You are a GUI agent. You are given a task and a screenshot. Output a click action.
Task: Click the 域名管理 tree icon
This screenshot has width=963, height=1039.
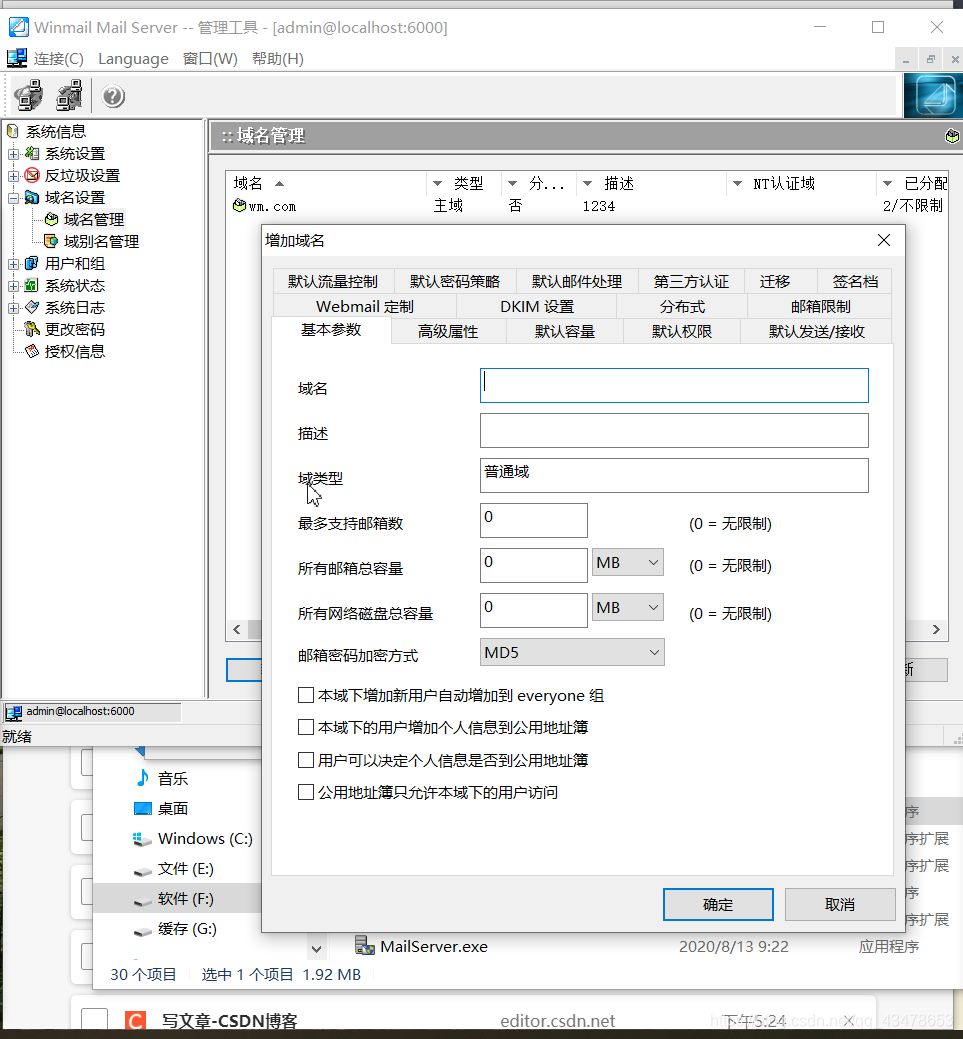coord(51,219)
